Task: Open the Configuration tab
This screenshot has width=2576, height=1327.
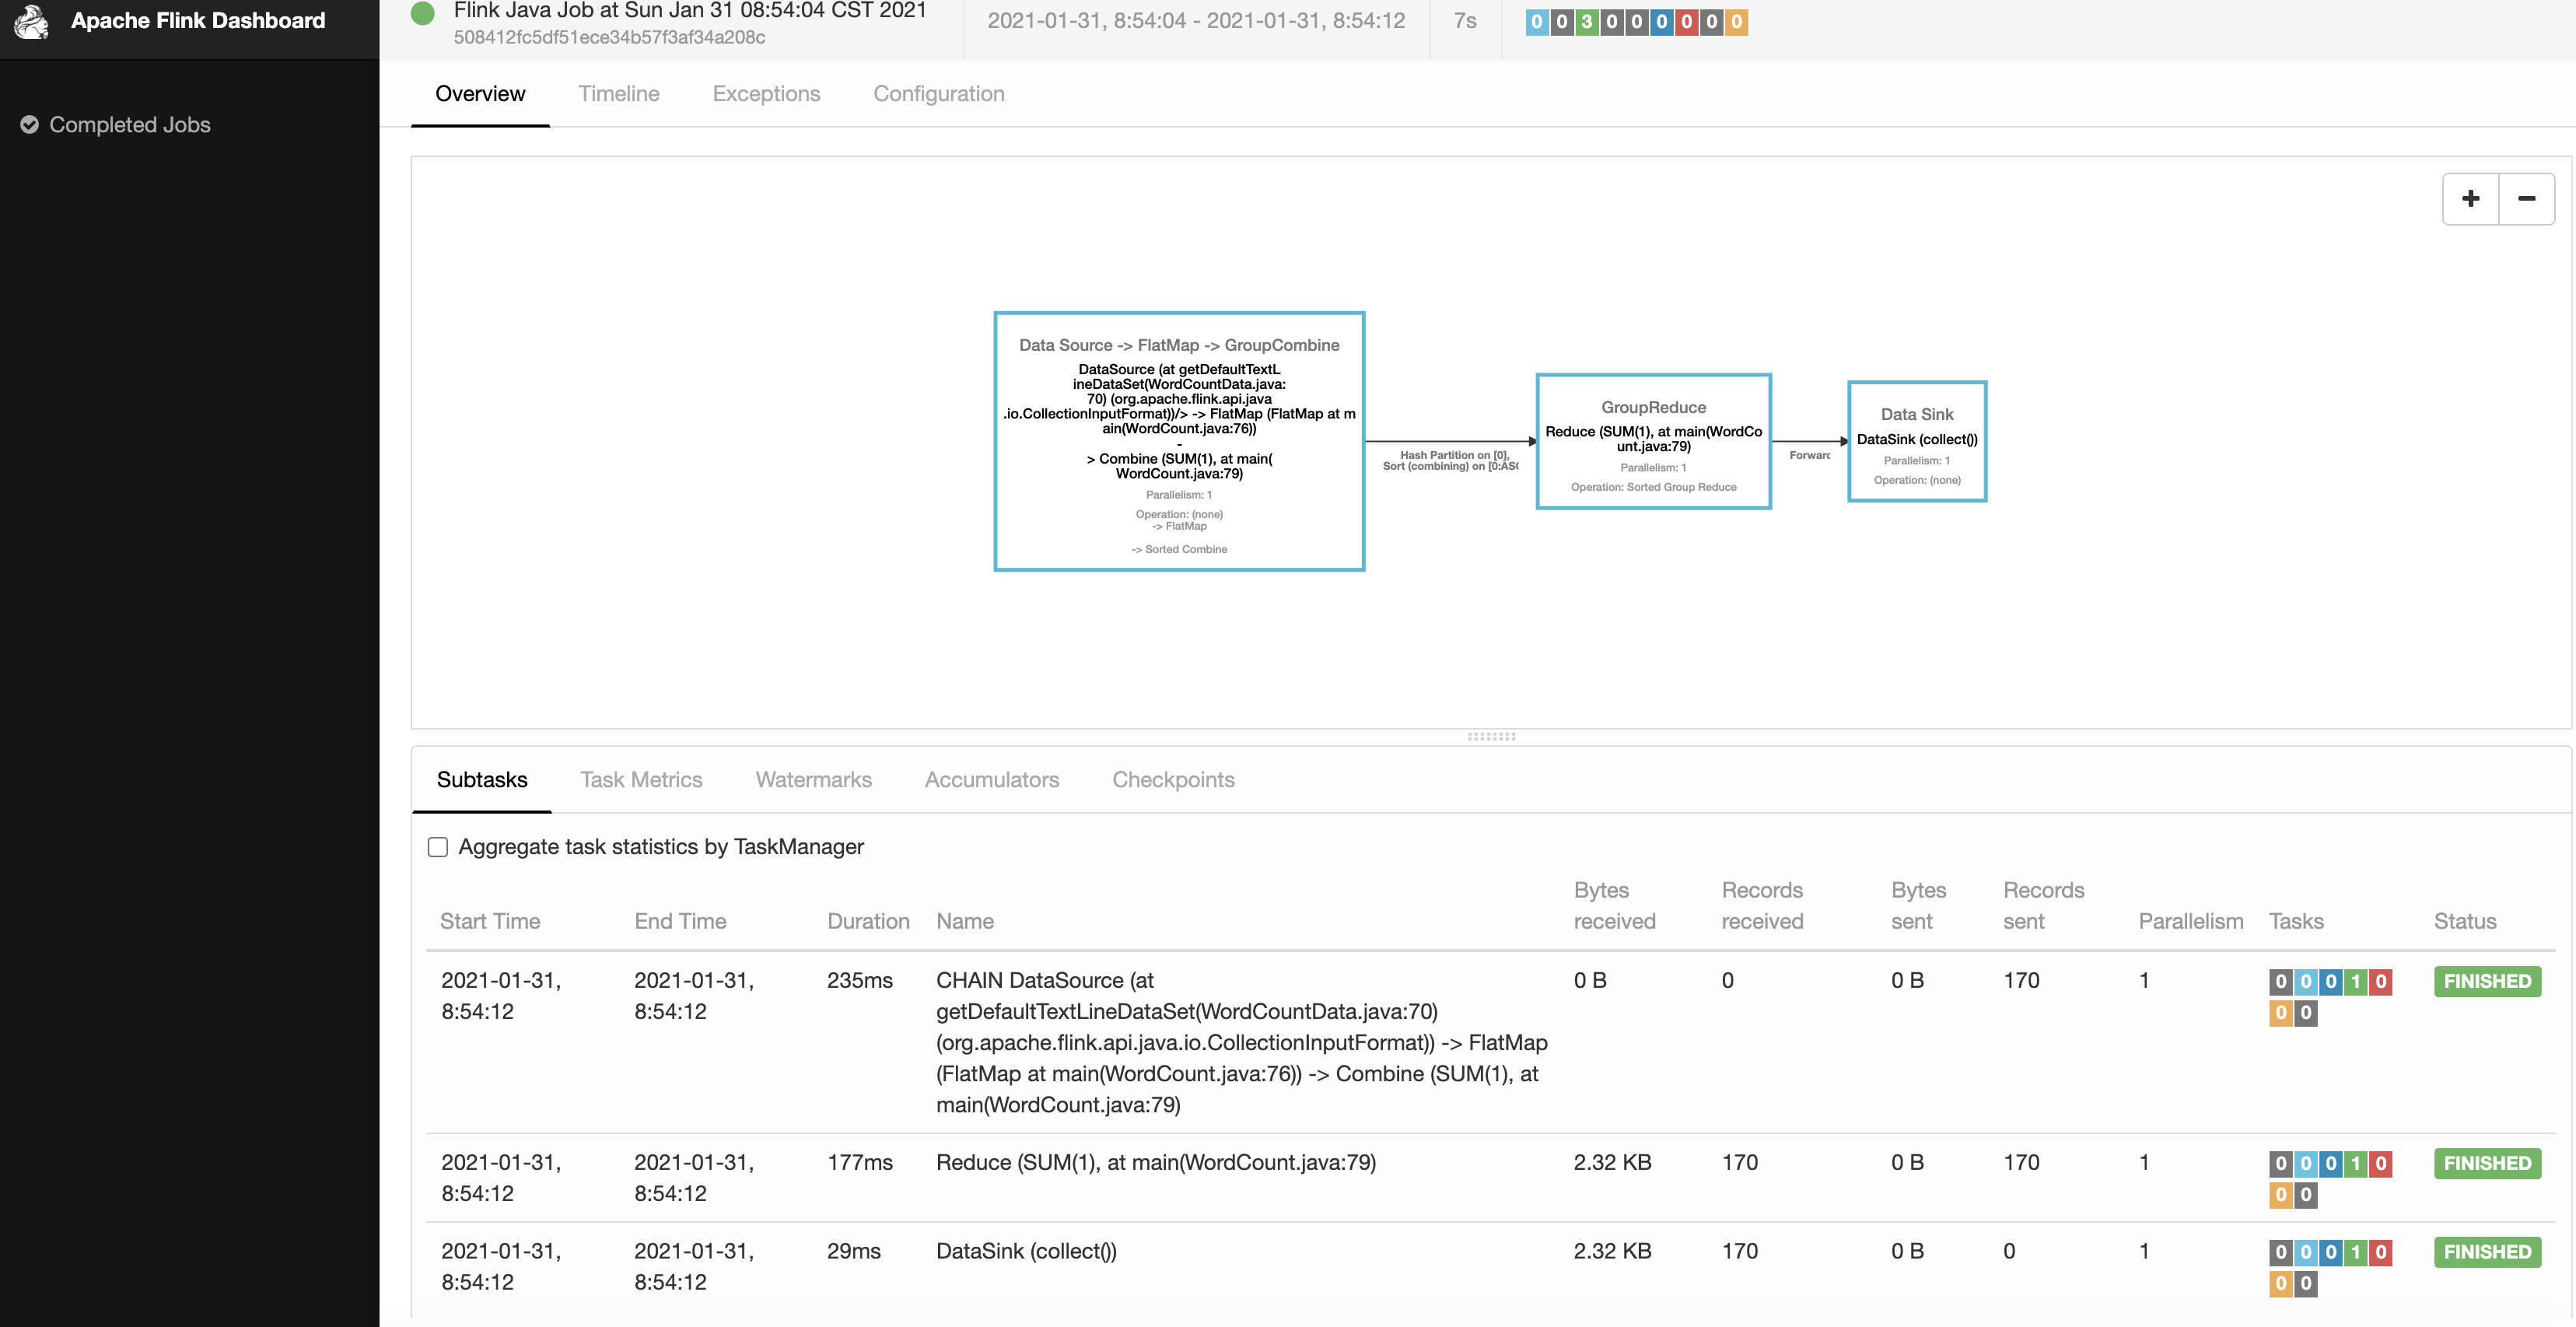Action: click(939, 93)
